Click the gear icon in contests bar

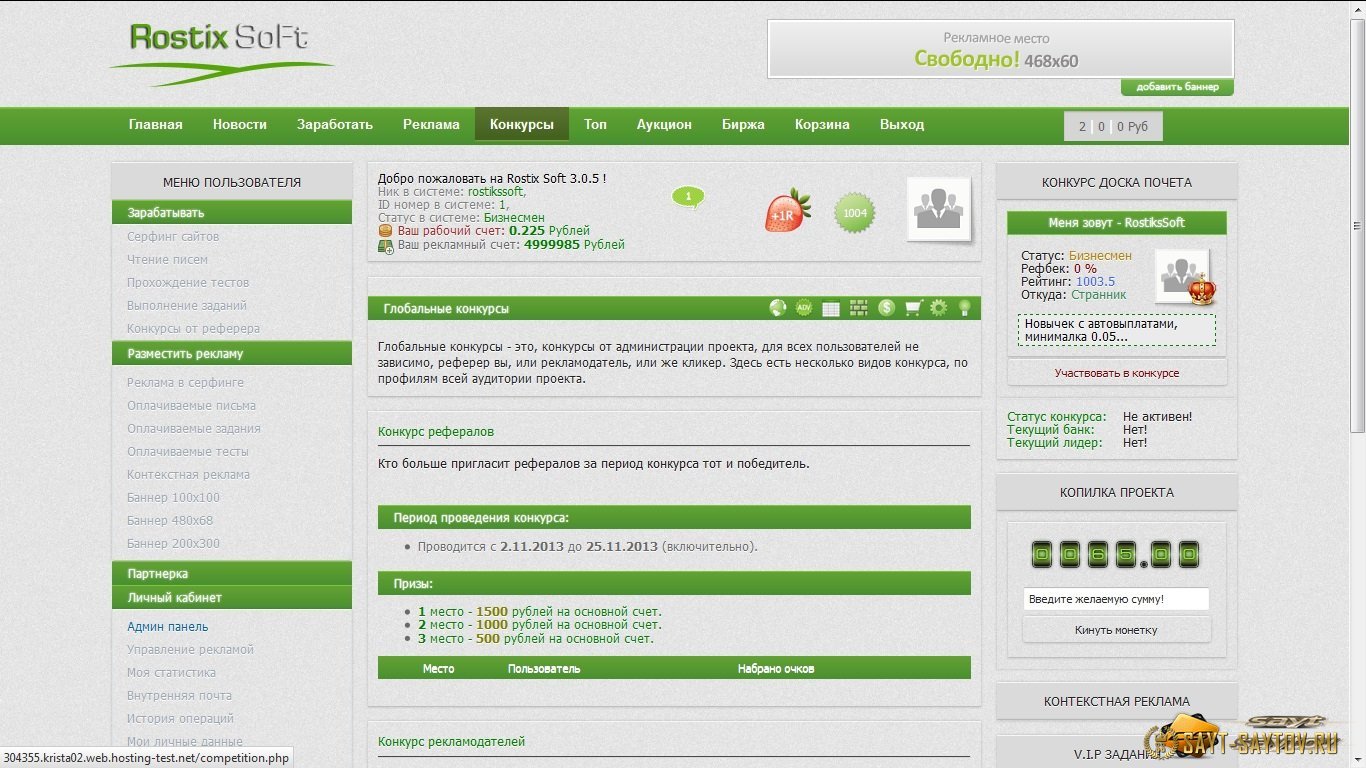(x=938, y=308)
